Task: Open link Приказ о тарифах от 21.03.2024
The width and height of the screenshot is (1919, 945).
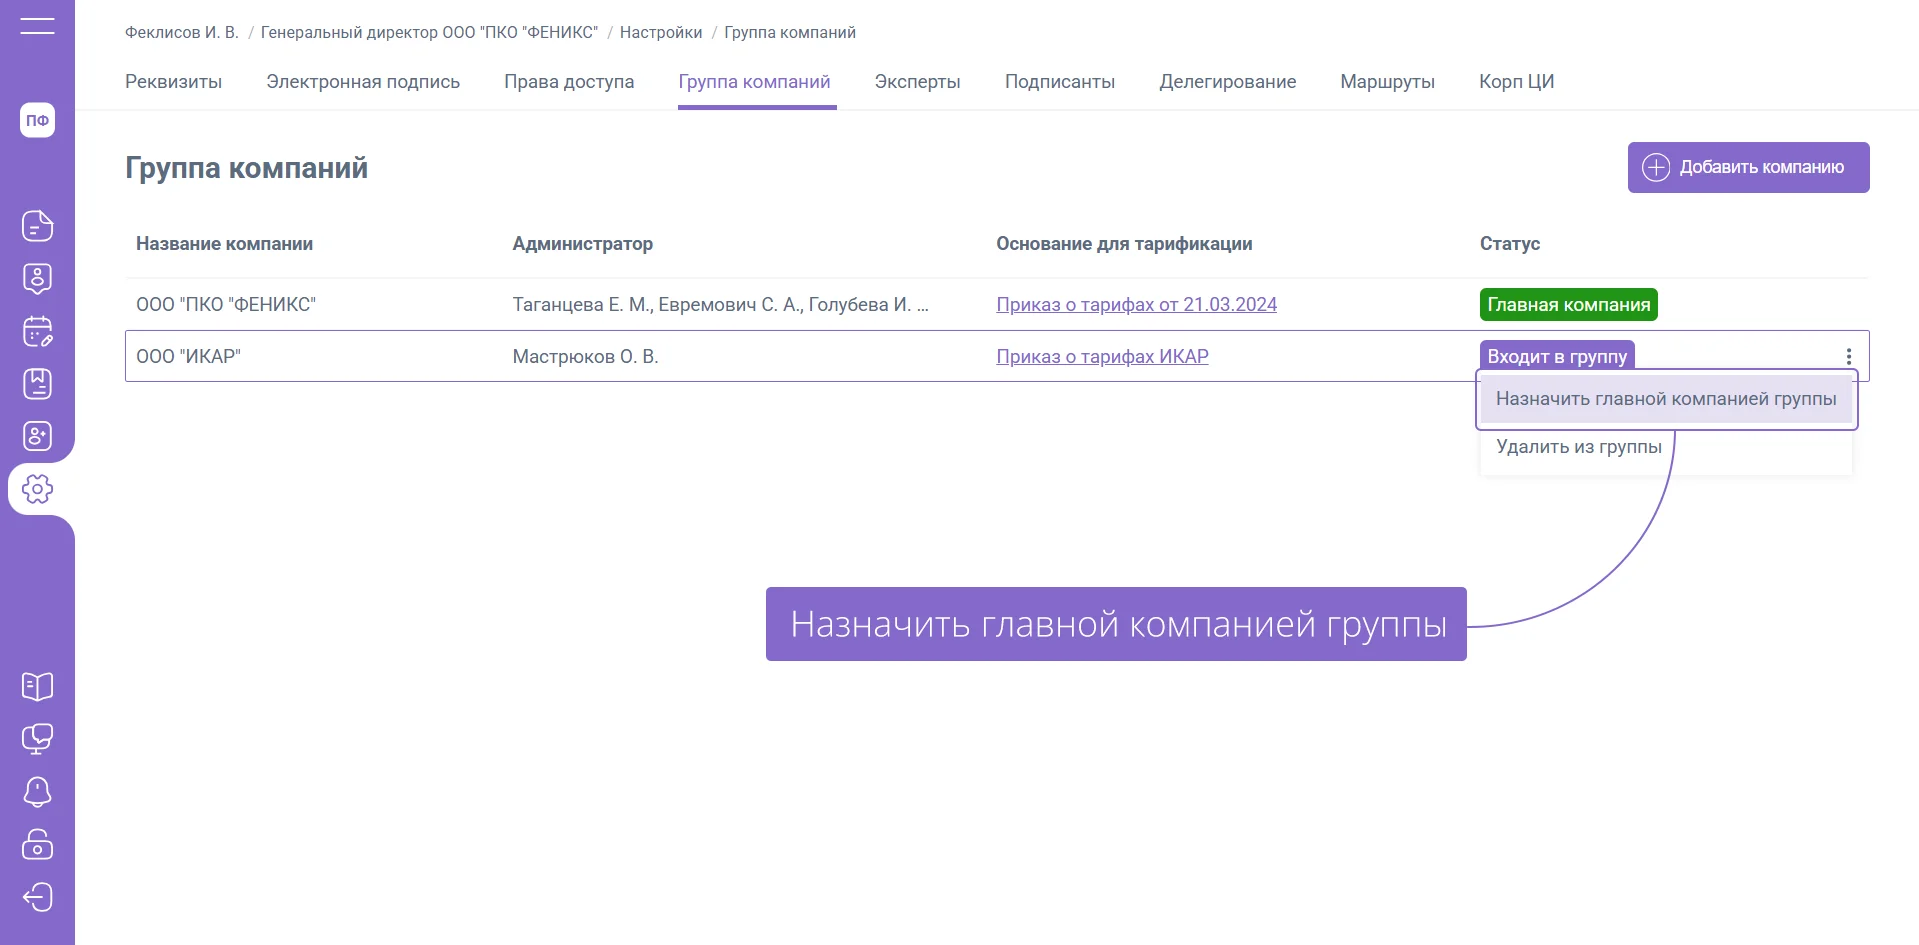Action: pyautogui.click(x=1136, y=305)
